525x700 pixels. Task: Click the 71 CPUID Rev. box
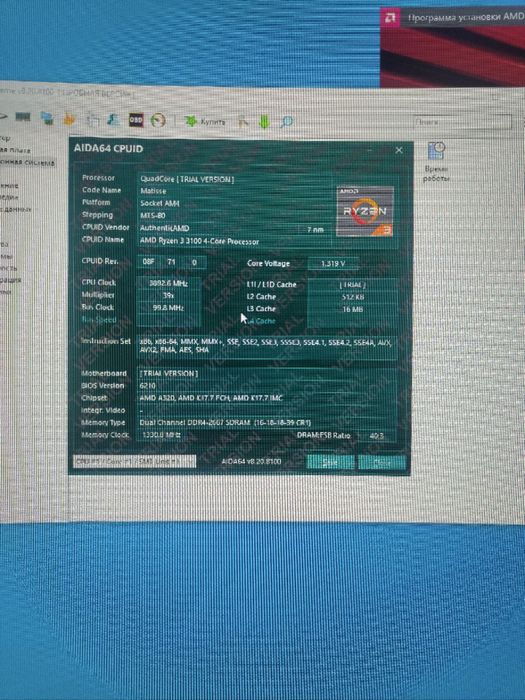[171, 262]
